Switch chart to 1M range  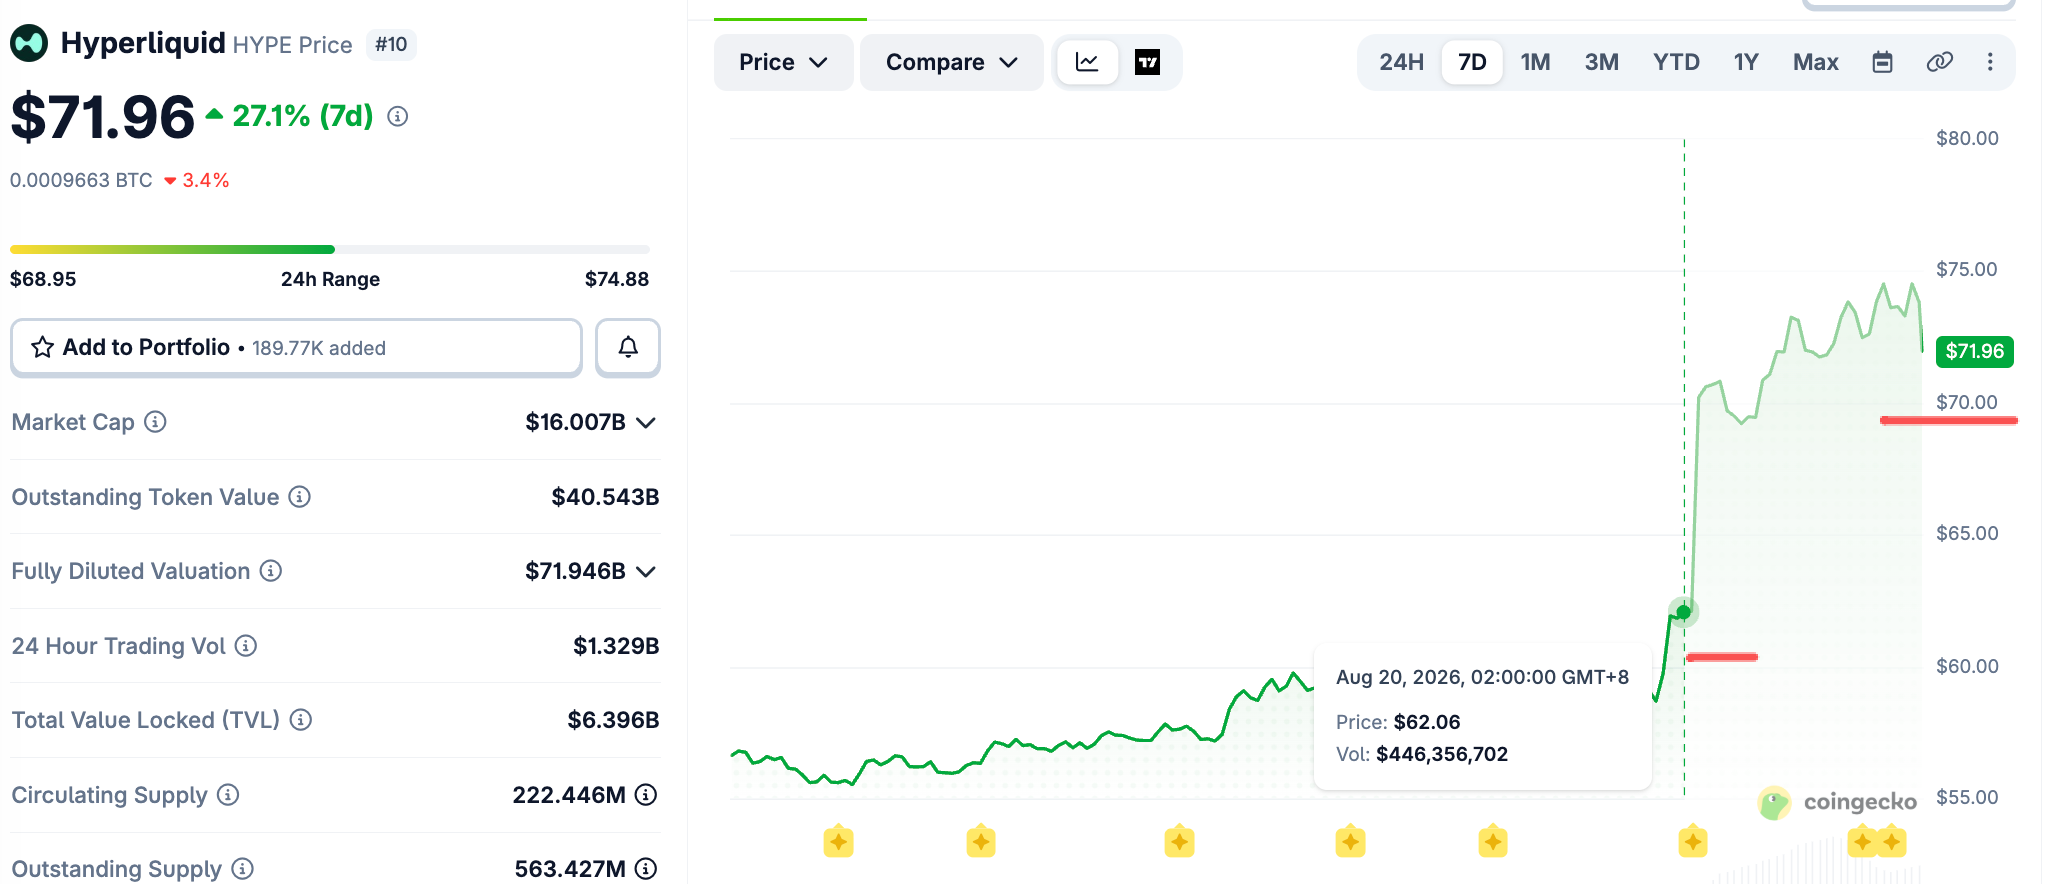[1535, 62]
